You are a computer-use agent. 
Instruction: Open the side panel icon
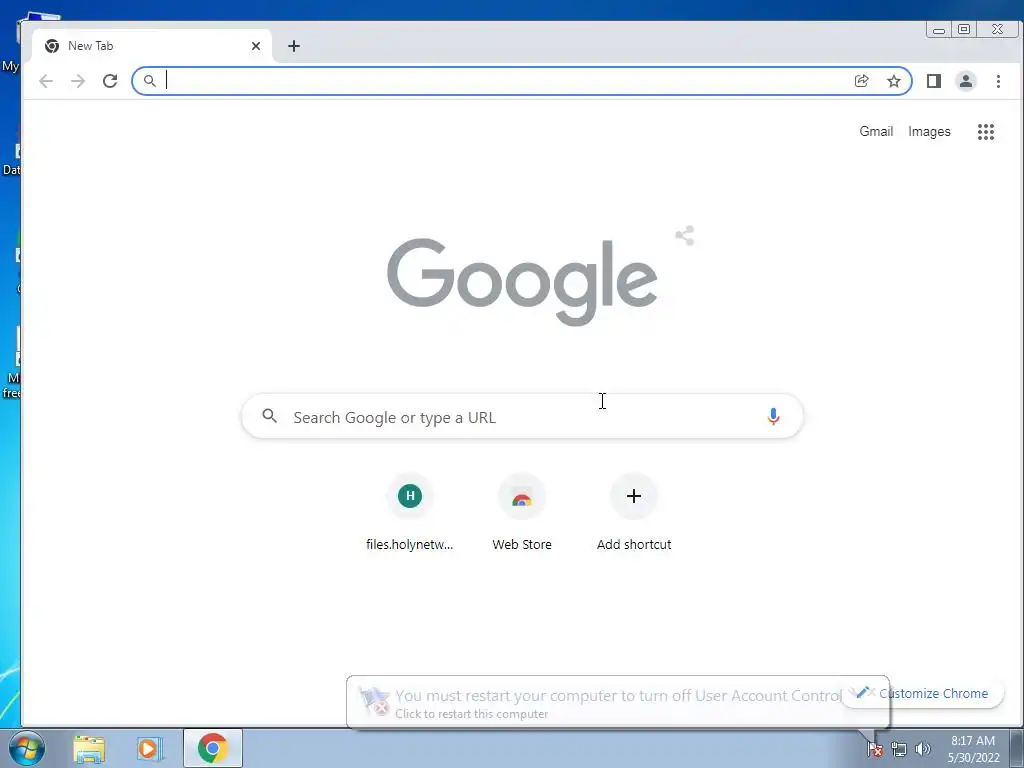click(x=934, y=81)
